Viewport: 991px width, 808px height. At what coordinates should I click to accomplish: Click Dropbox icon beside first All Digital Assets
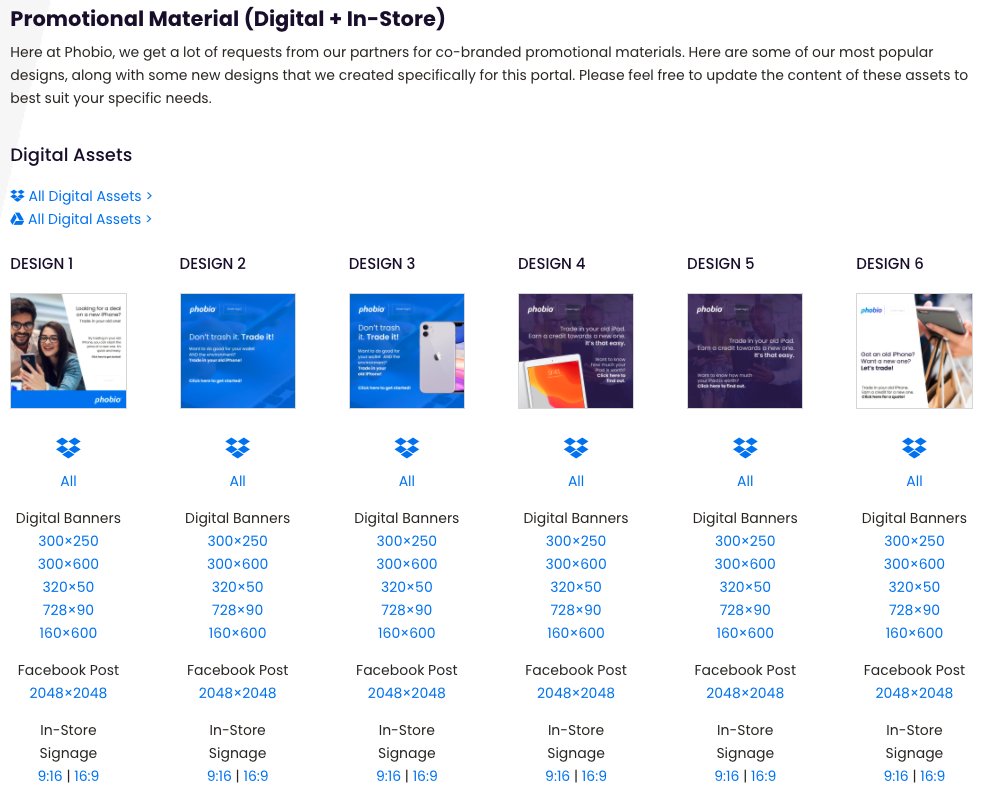tap(17, 196)
